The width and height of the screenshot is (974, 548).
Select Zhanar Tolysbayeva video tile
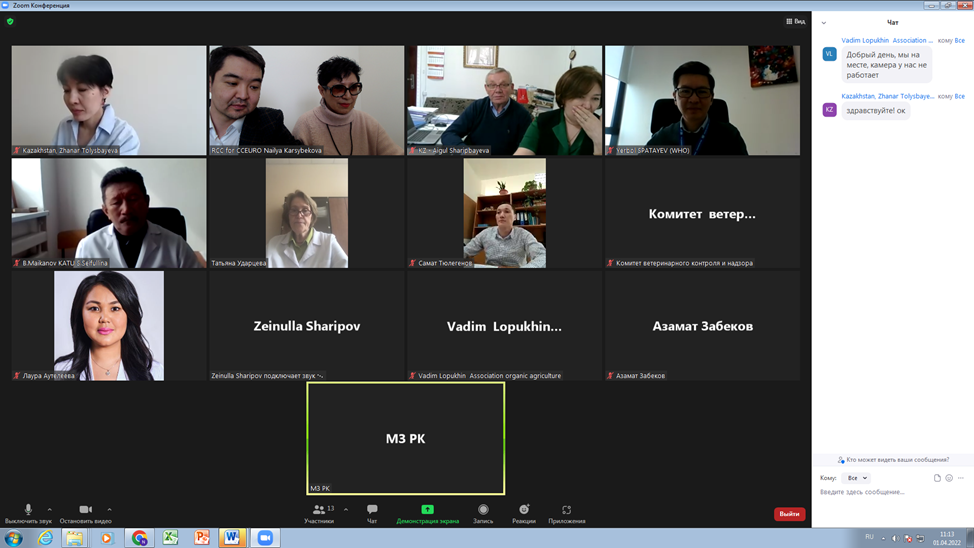tap(109, 100)
